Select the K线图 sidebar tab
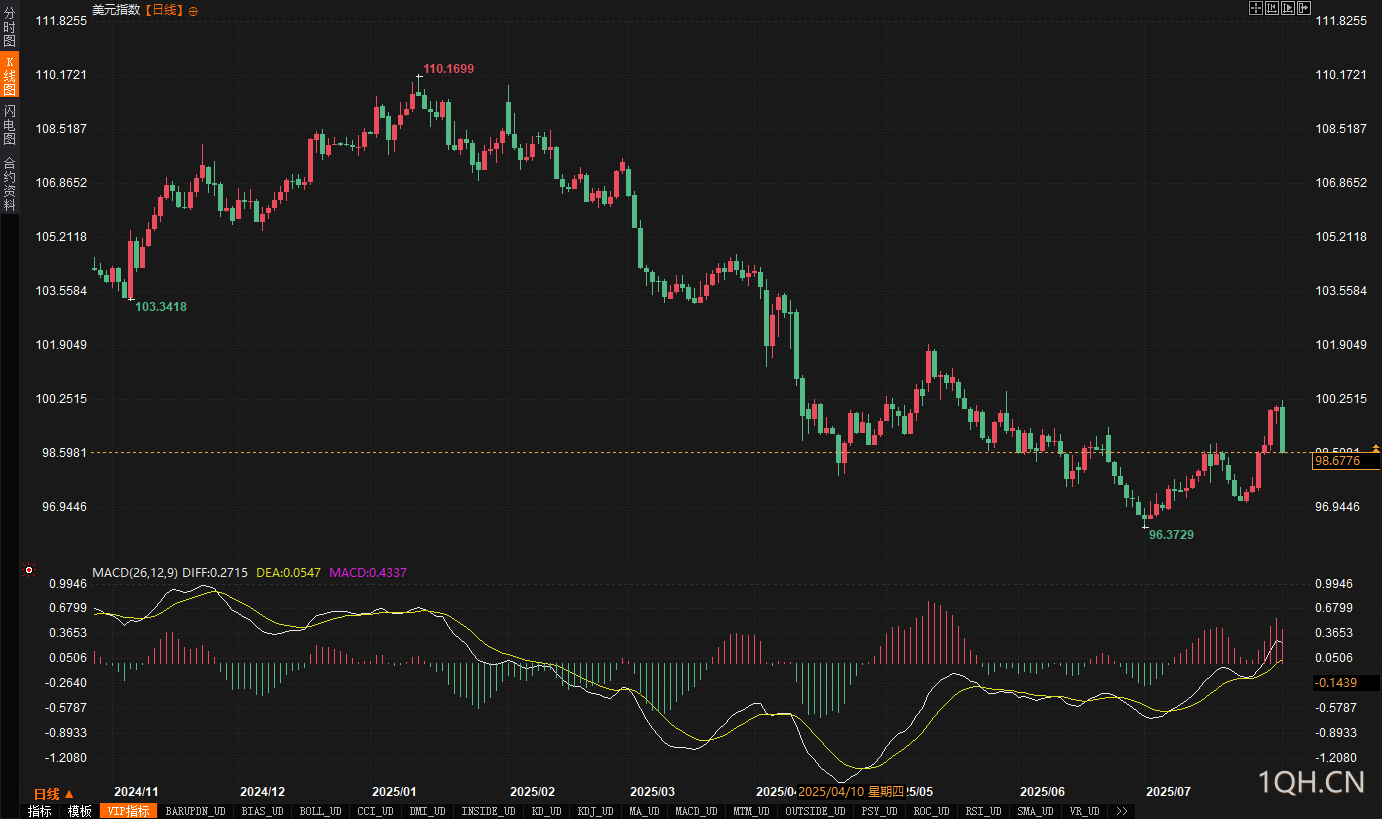The image size is (1382, 819). (9, 76)
